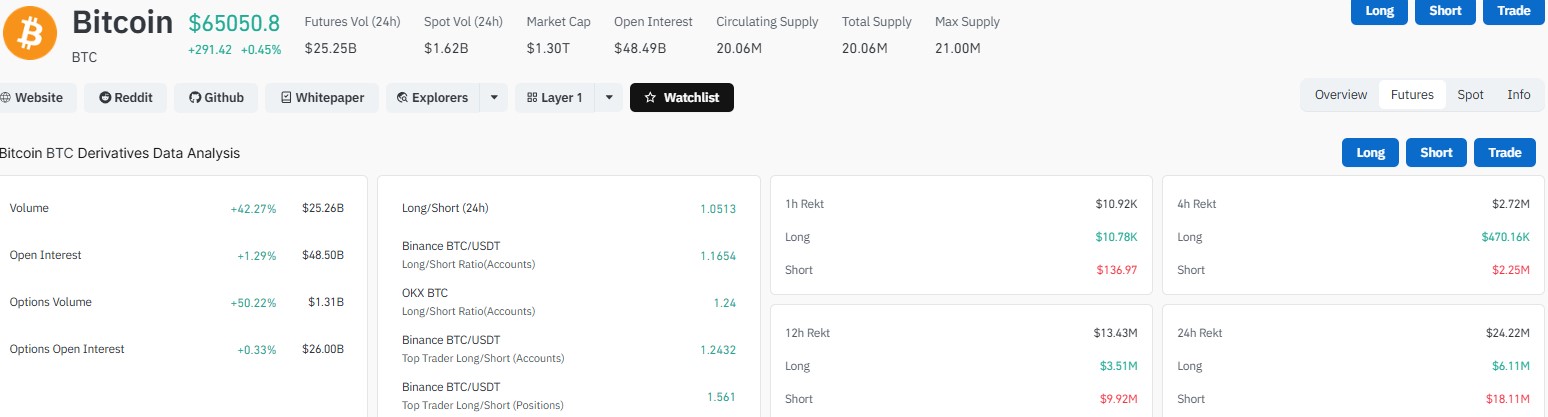Click the Max Supply value 21.00M
Image resolution: width=1548 pixels, height=417 pixels.
tap(957, 47)
